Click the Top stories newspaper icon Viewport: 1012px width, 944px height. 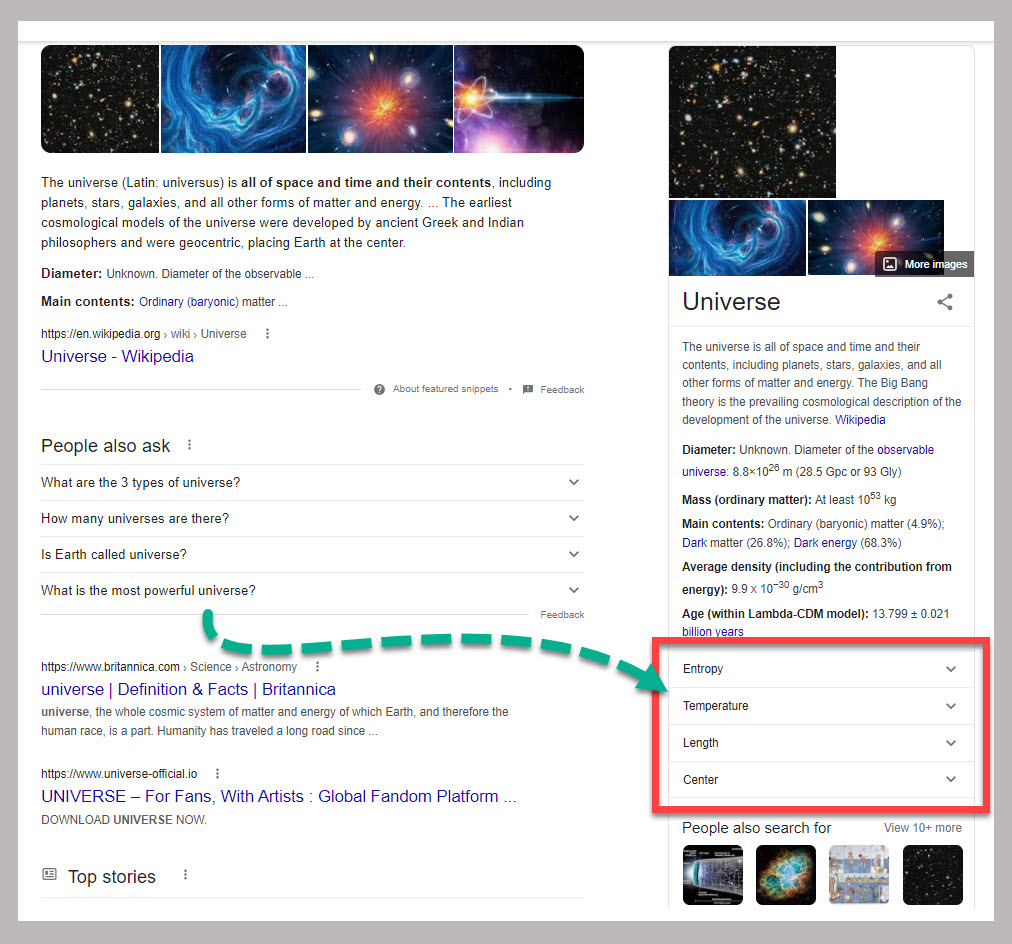(50, 874)
